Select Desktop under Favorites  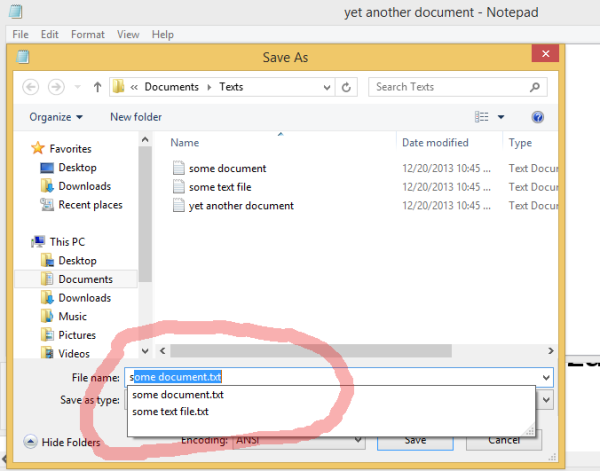point(77,167)
